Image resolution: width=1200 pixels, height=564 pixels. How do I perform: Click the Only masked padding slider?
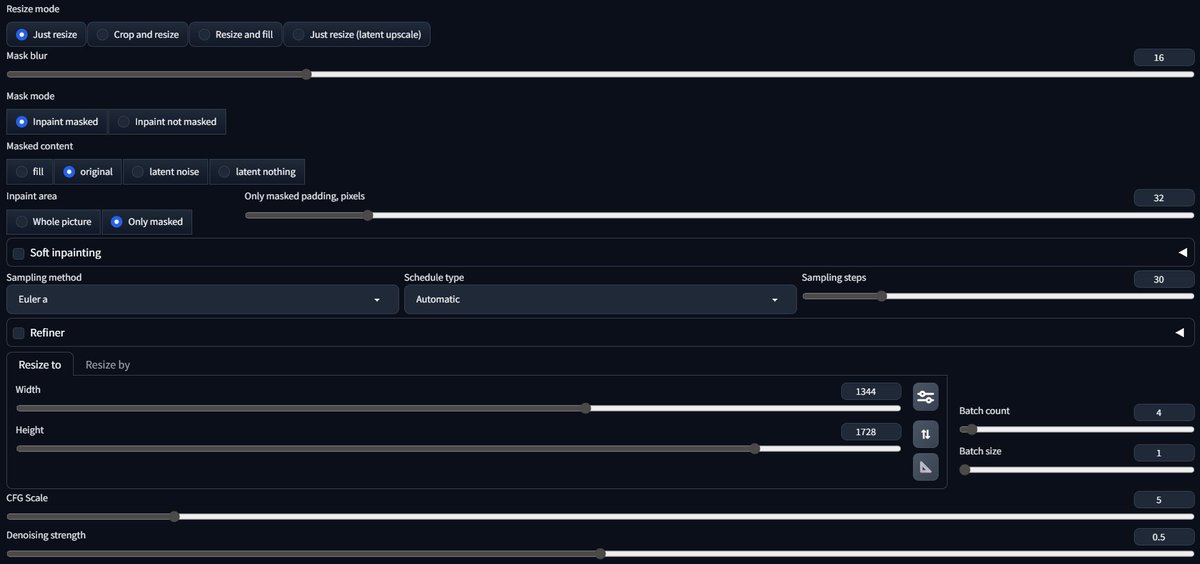tap(719, 215)
